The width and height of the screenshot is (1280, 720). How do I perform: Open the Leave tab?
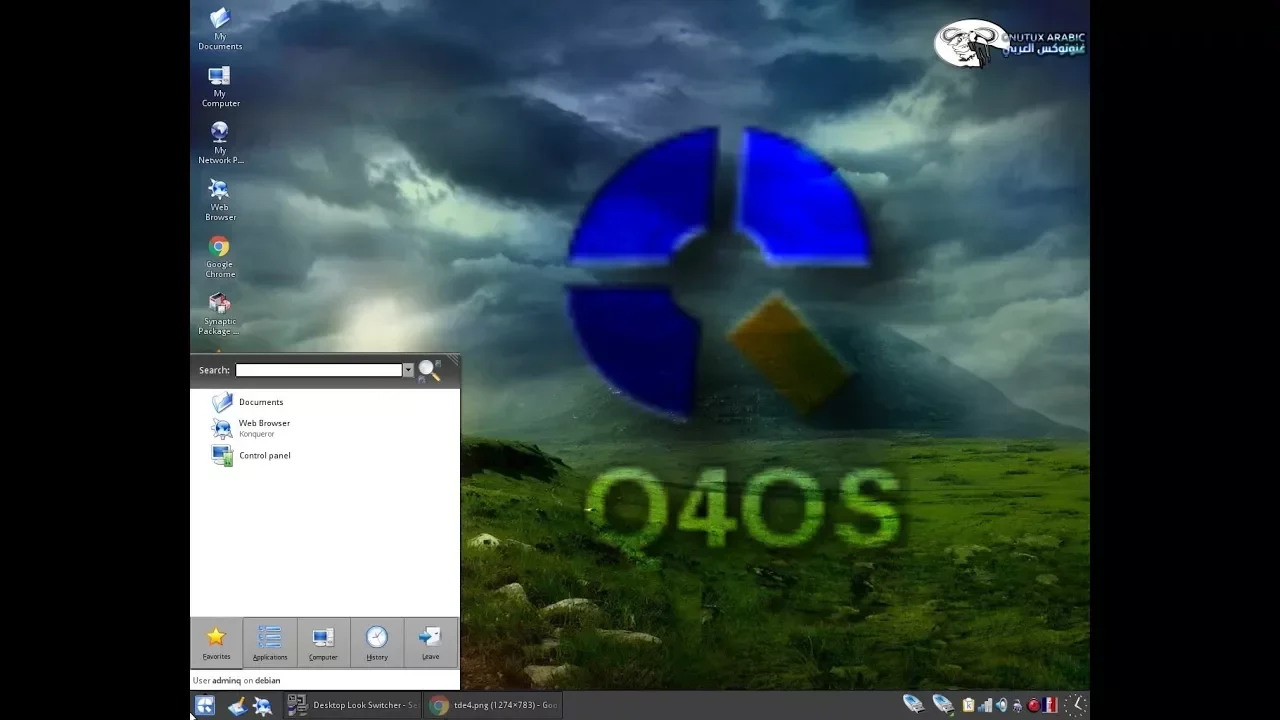point(431,642)
